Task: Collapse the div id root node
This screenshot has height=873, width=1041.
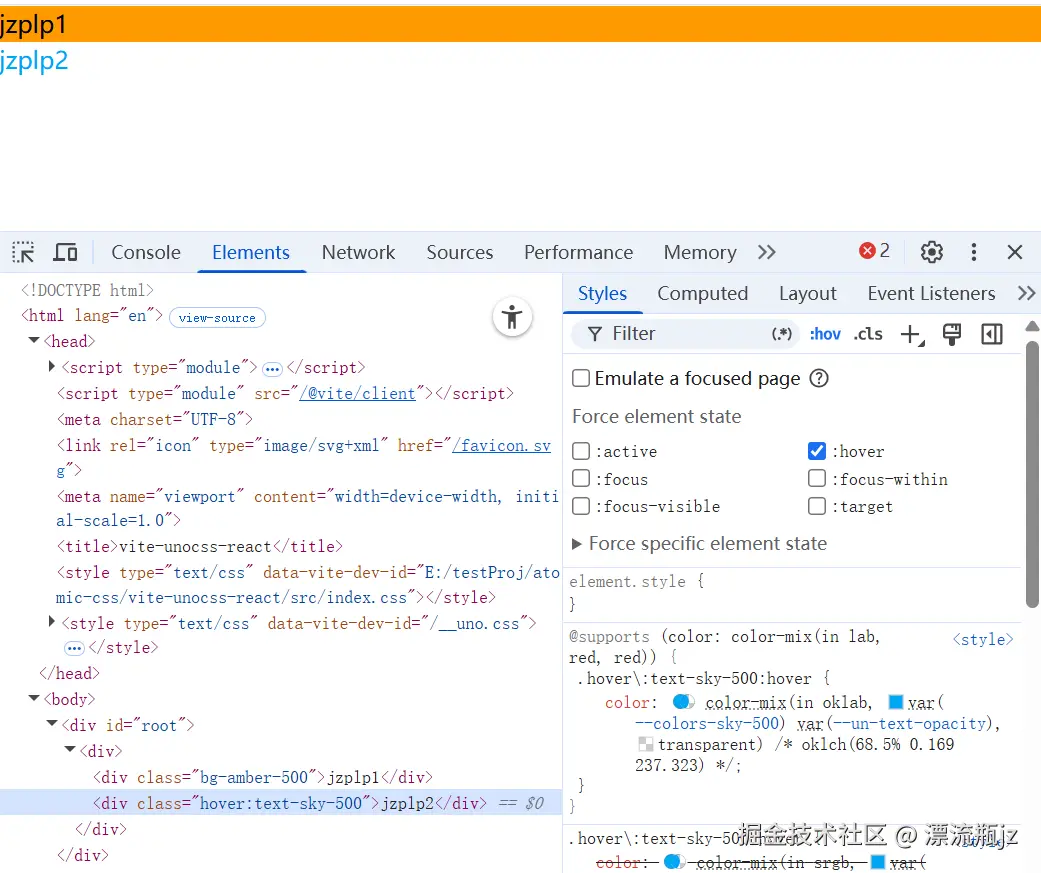Action: coord(52,724)
